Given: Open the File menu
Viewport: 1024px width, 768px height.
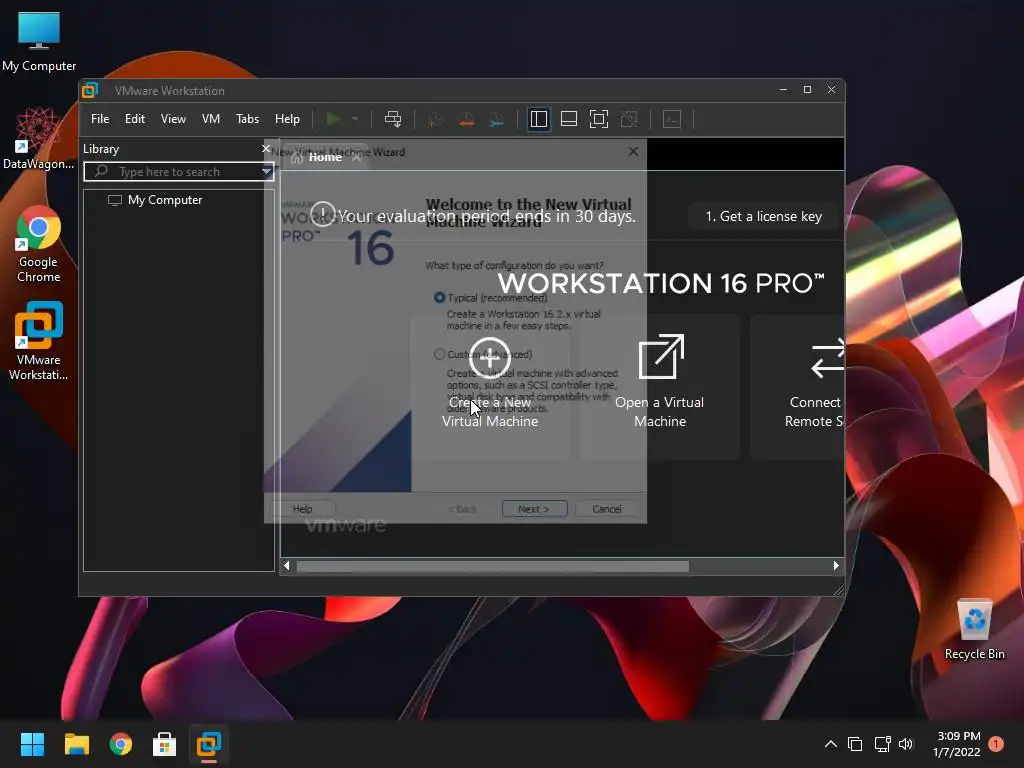Looking at the screenshot, I should click(x=100, y=119).
